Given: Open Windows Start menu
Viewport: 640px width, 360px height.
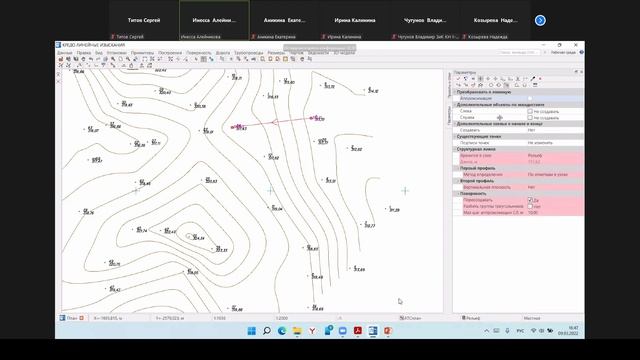Looking at the screenshot, I should (252, 331).
